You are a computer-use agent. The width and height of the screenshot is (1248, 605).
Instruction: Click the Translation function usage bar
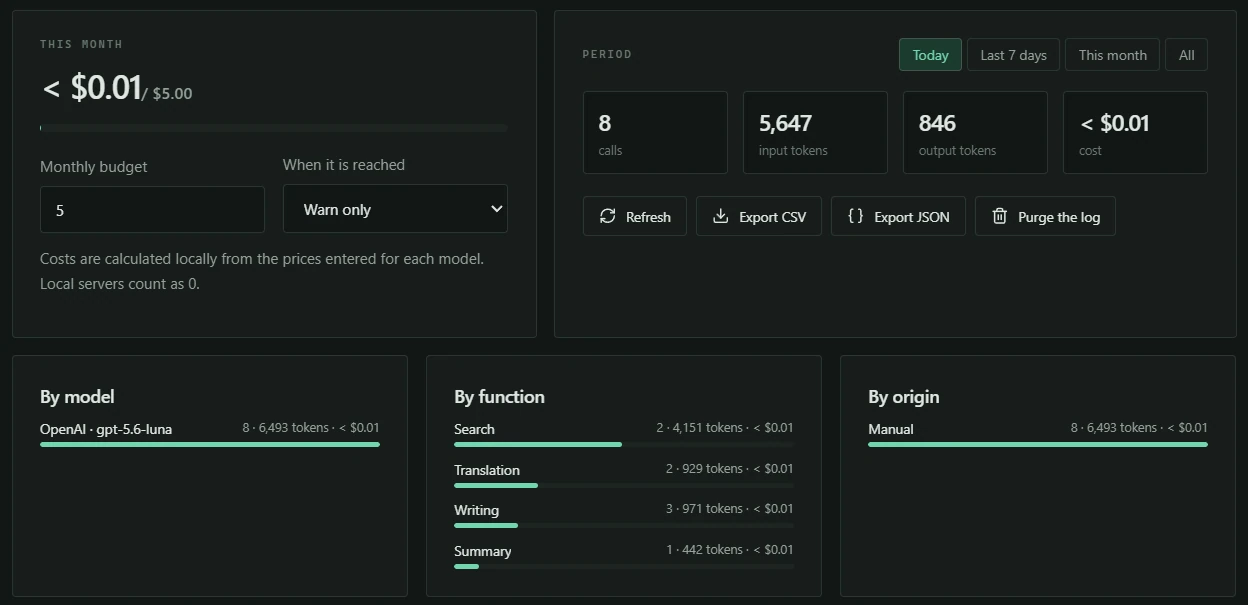point(624,485)
